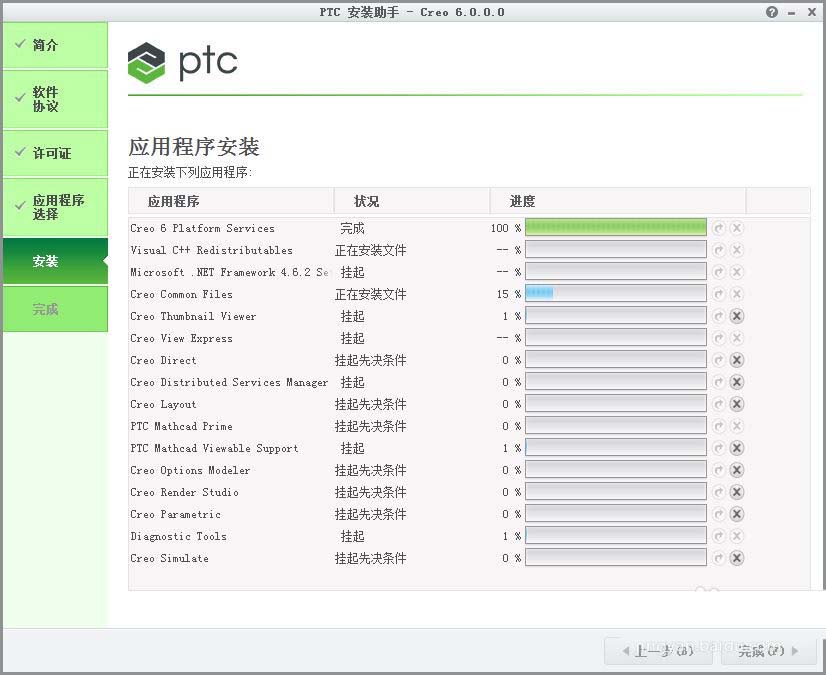Click retry icon for Creo Direct
Screen dimensions: 826x675
pos(719,360)
